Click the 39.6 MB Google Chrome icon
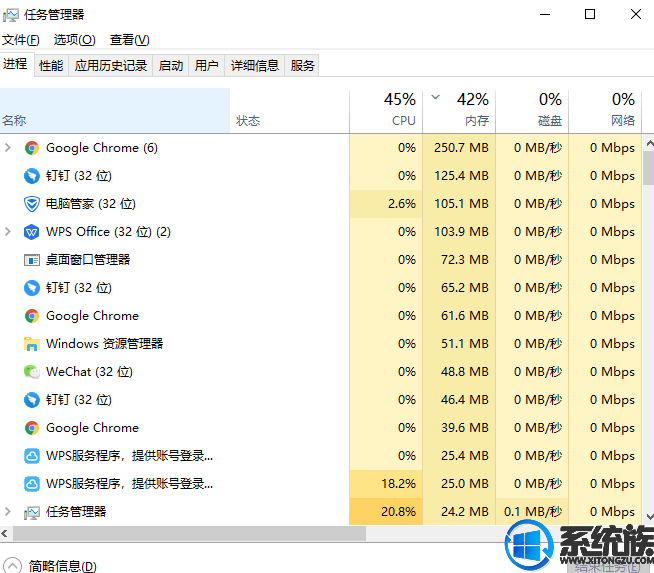This screenshot has width=654, height=573. click(32, 428)
